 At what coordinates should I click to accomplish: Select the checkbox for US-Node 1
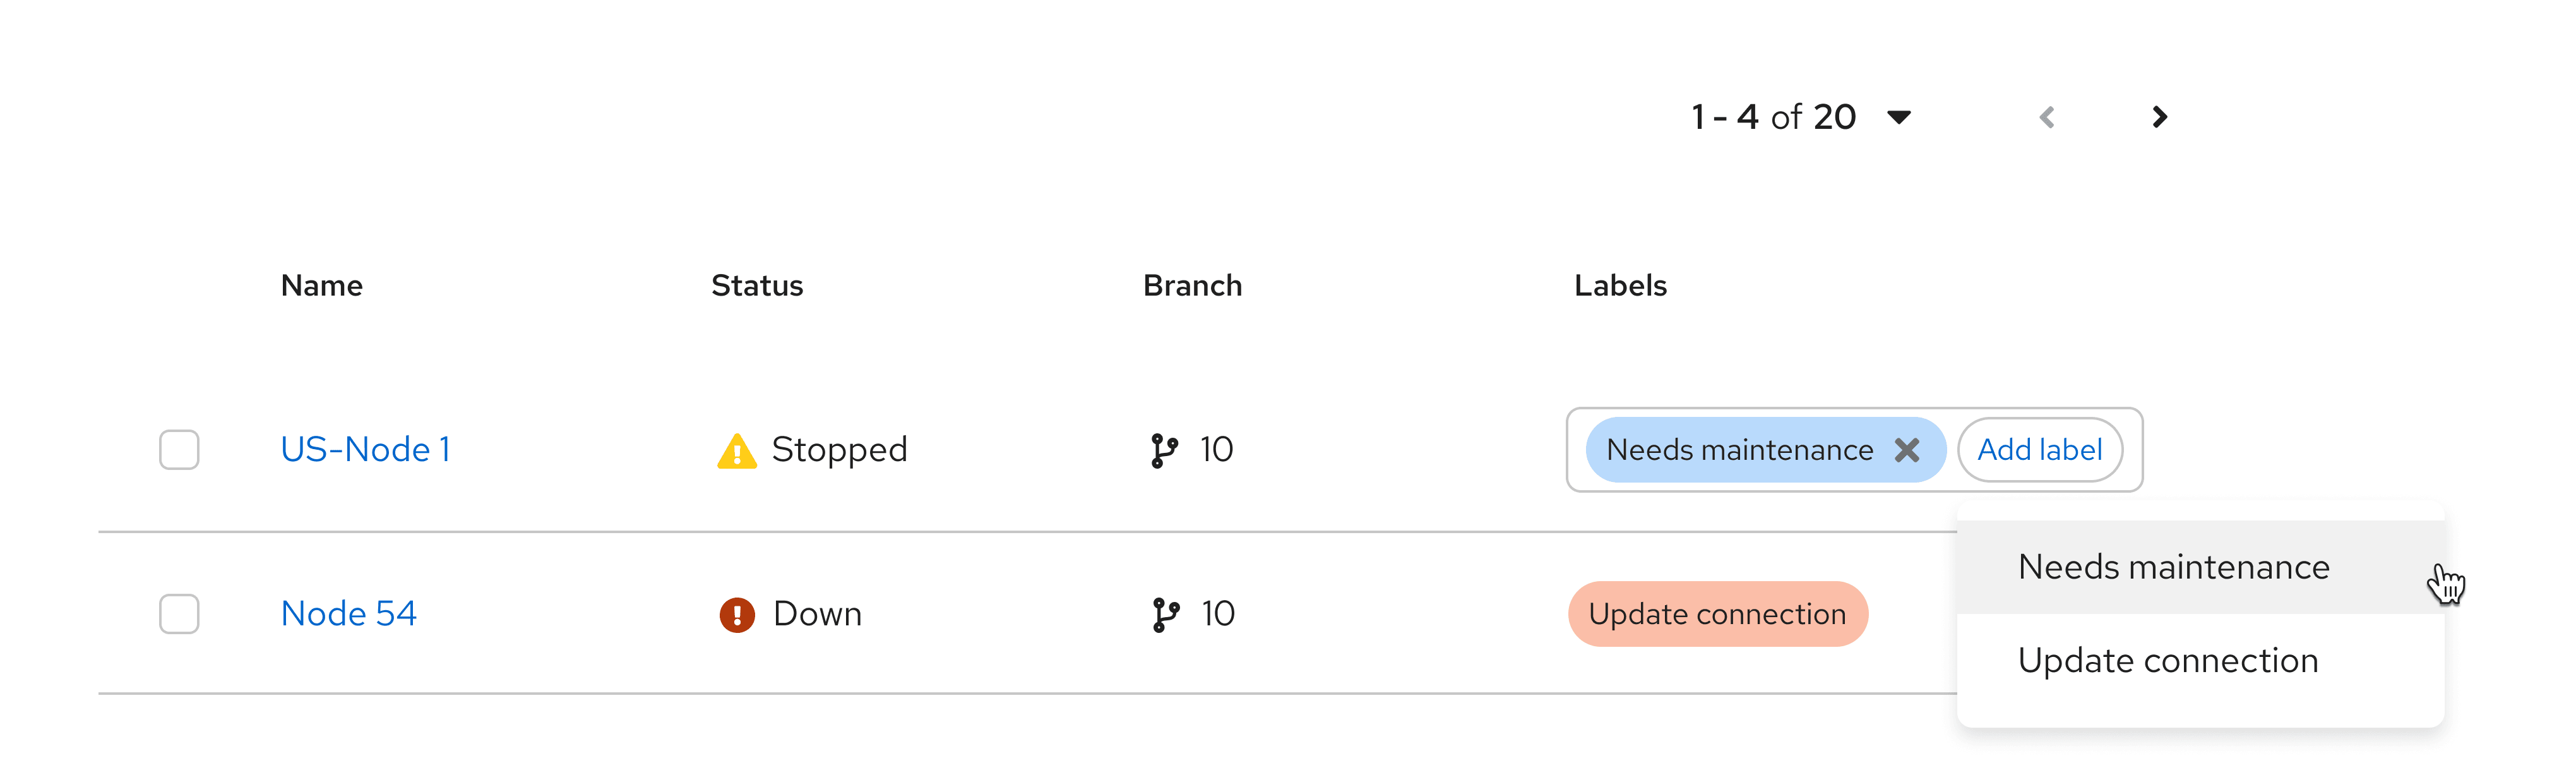click(x=179, y=450)
